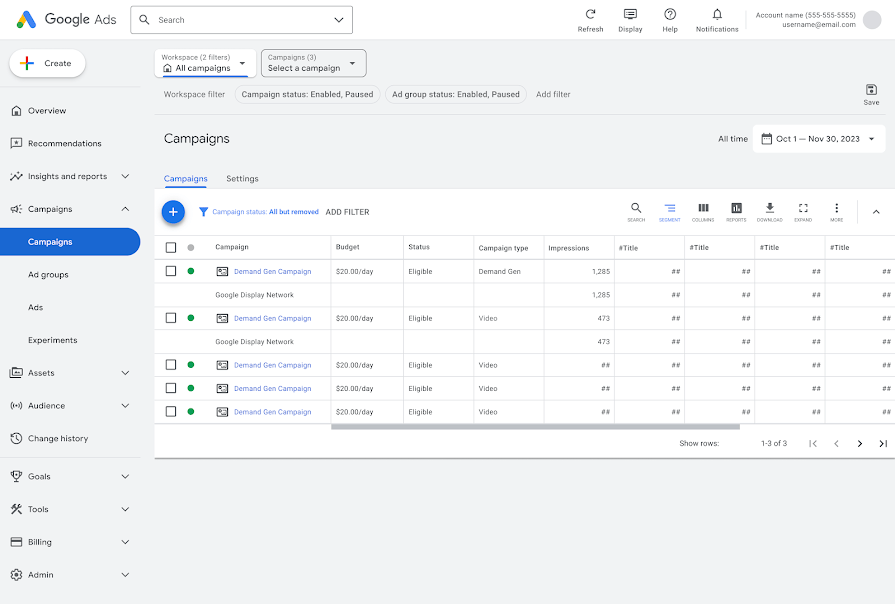Viewport: 895px width, 604px height.
Task: Open the Workspace 'All campaigns' dropdown
Action: pos(203,63)
